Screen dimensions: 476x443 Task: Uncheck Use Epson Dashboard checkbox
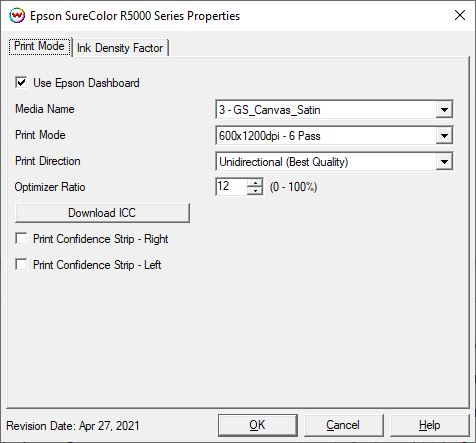(x=21, y=83)
